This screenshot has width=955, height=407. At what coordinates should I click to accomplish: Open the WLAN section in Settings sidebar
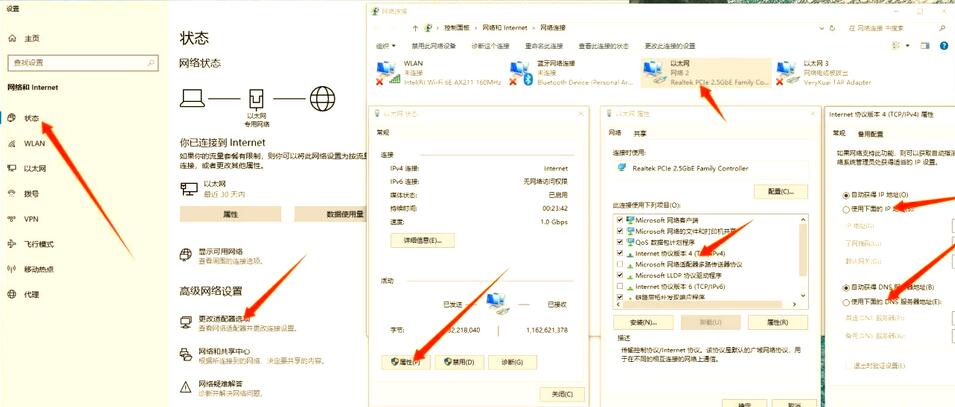34,143
